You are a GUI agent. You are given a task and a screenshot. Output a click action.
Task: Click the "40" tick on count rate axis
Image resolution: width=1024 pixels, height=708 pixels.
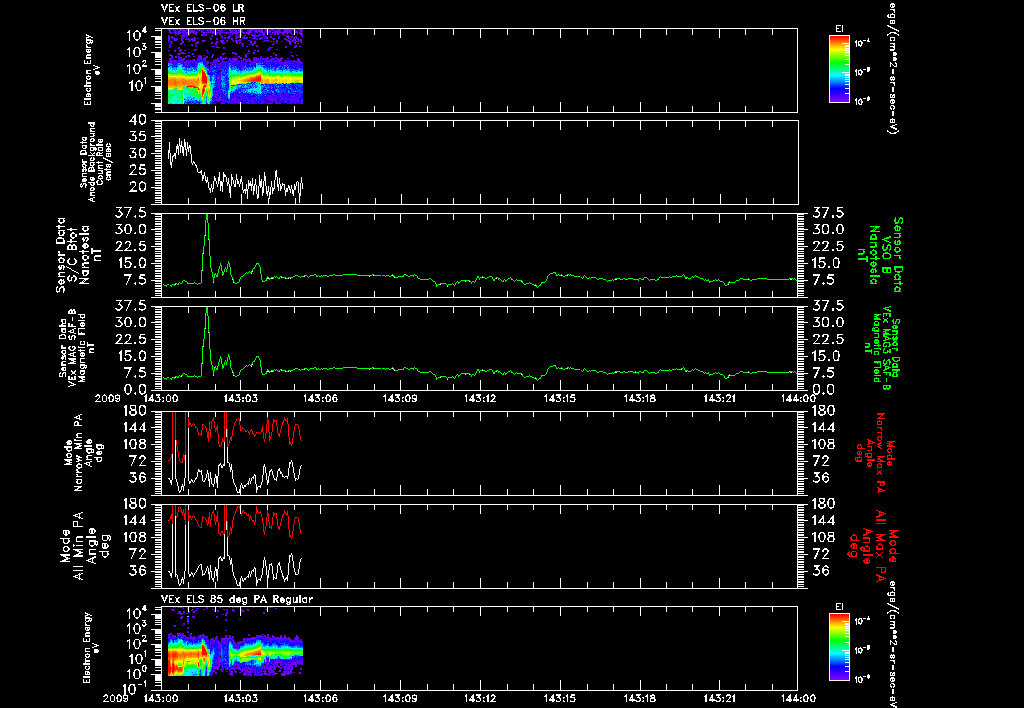click(x=138, y=120)
